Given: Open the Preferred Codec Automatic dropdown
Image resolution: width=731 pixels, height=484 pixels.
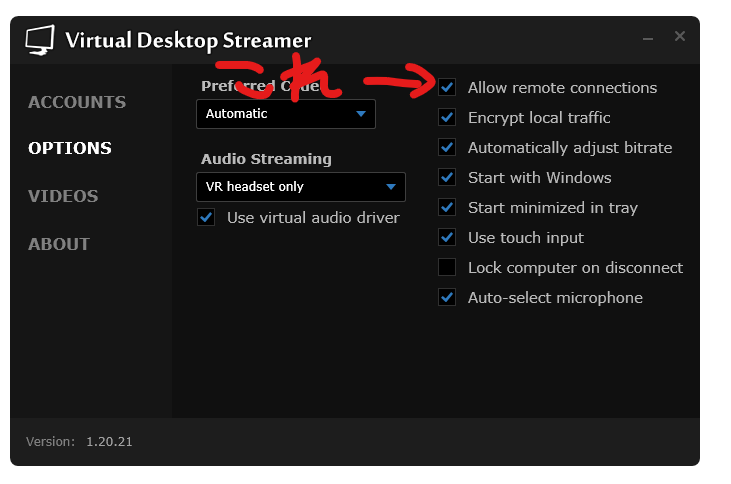Looking at the screenshot, I should 286,114.
